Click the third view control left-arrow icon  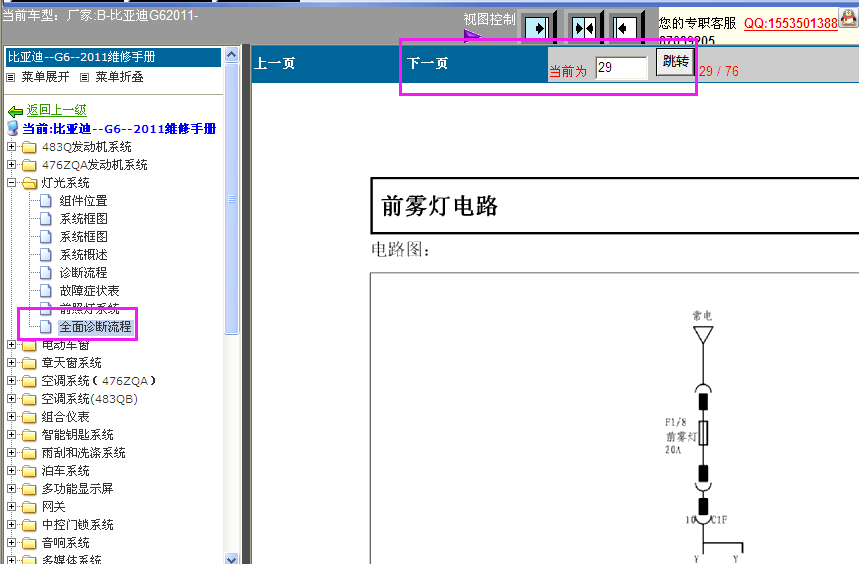(625, 27)
